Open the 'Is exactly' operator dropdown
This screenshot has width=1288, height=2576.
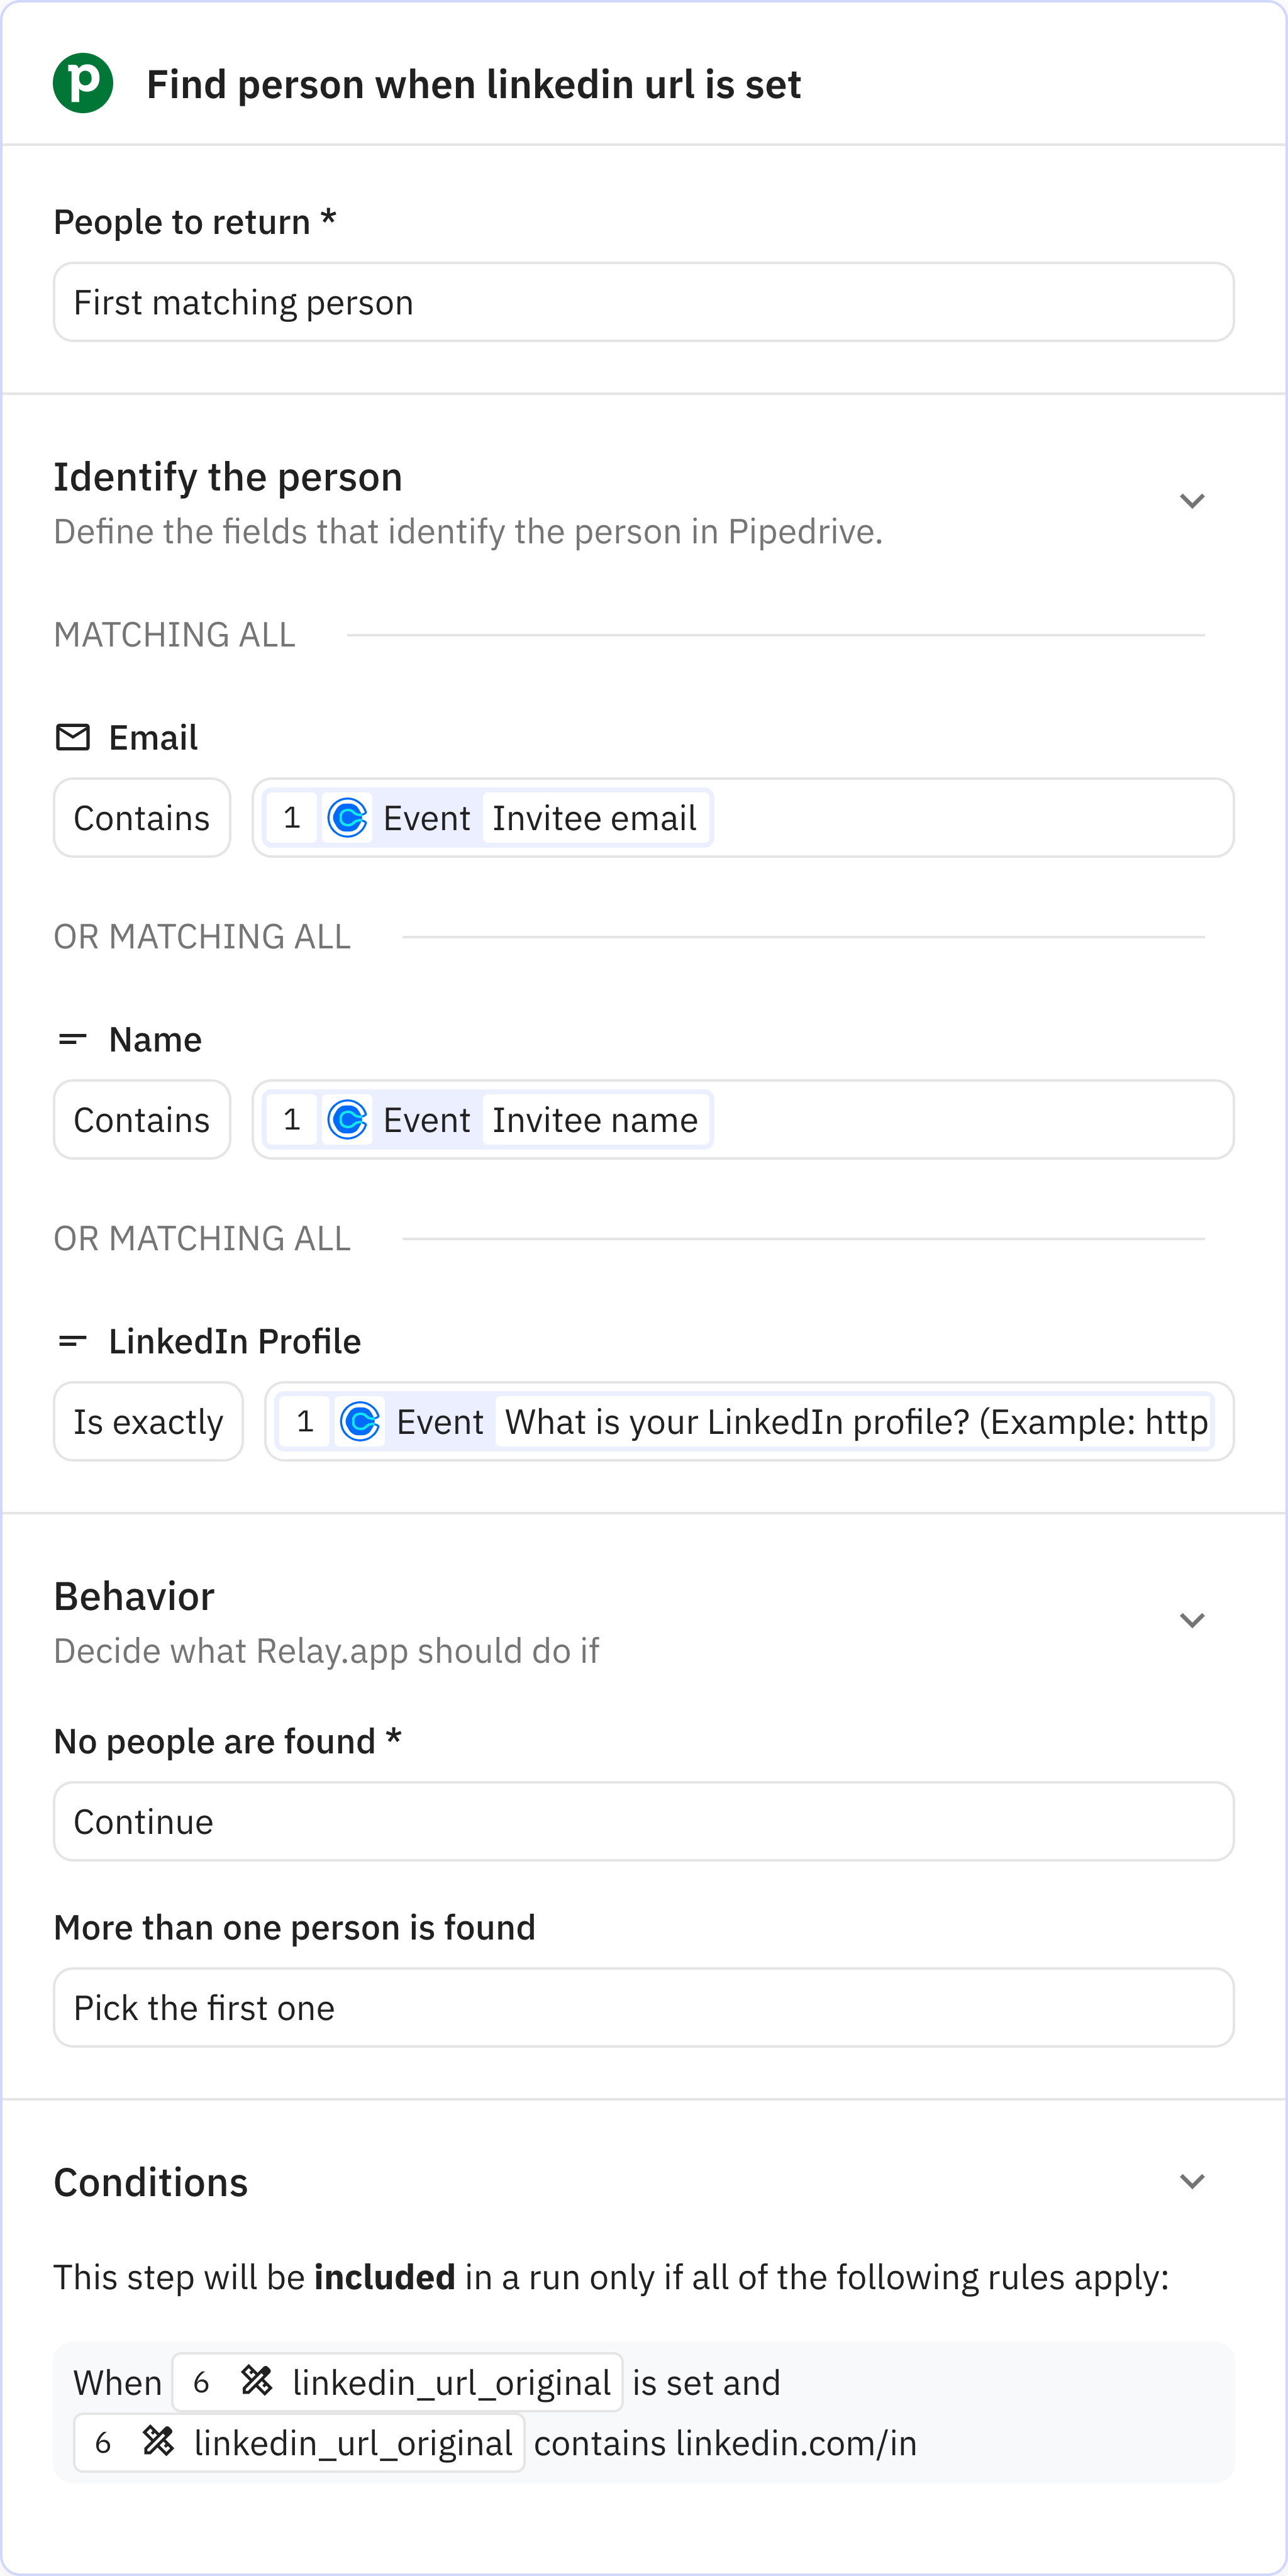click(x=148, y=1422)
